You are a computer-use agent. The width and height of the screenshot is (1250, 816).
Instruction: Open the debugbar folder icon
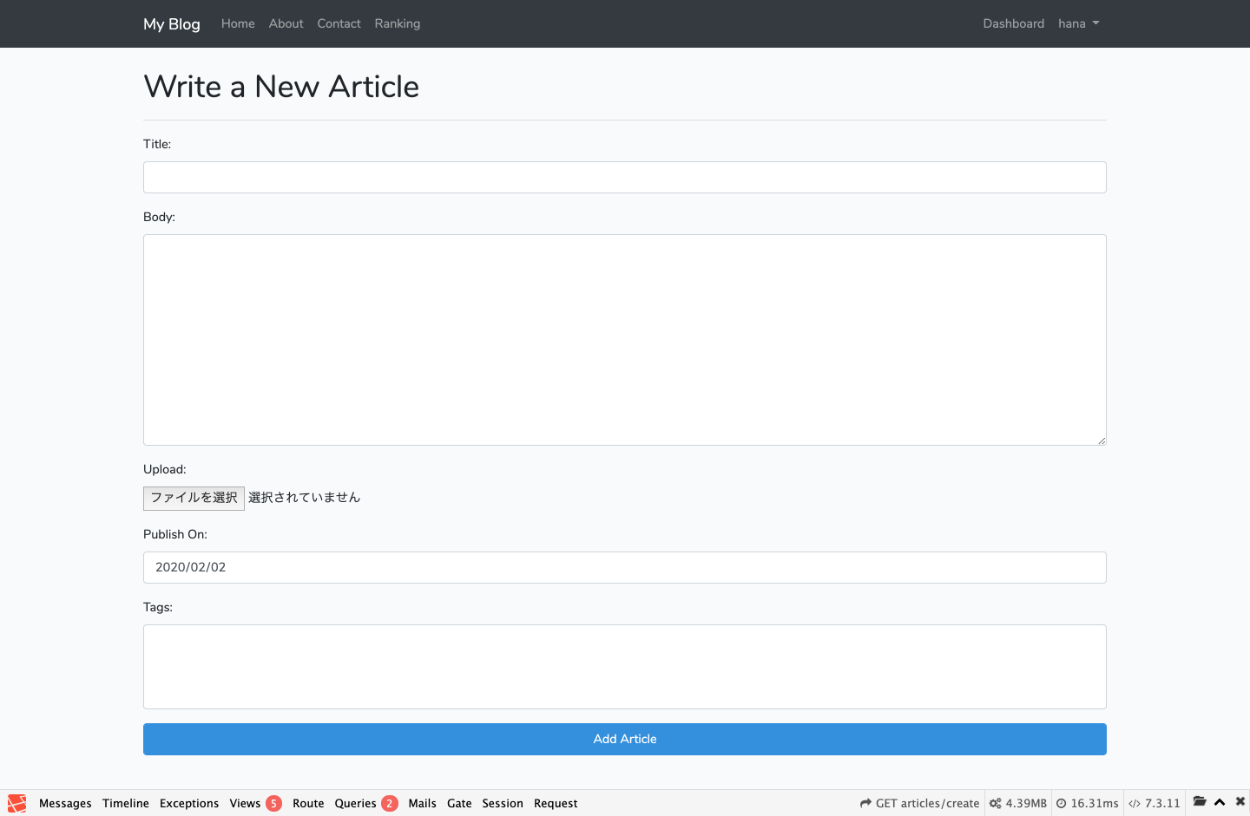point(1200,802)
